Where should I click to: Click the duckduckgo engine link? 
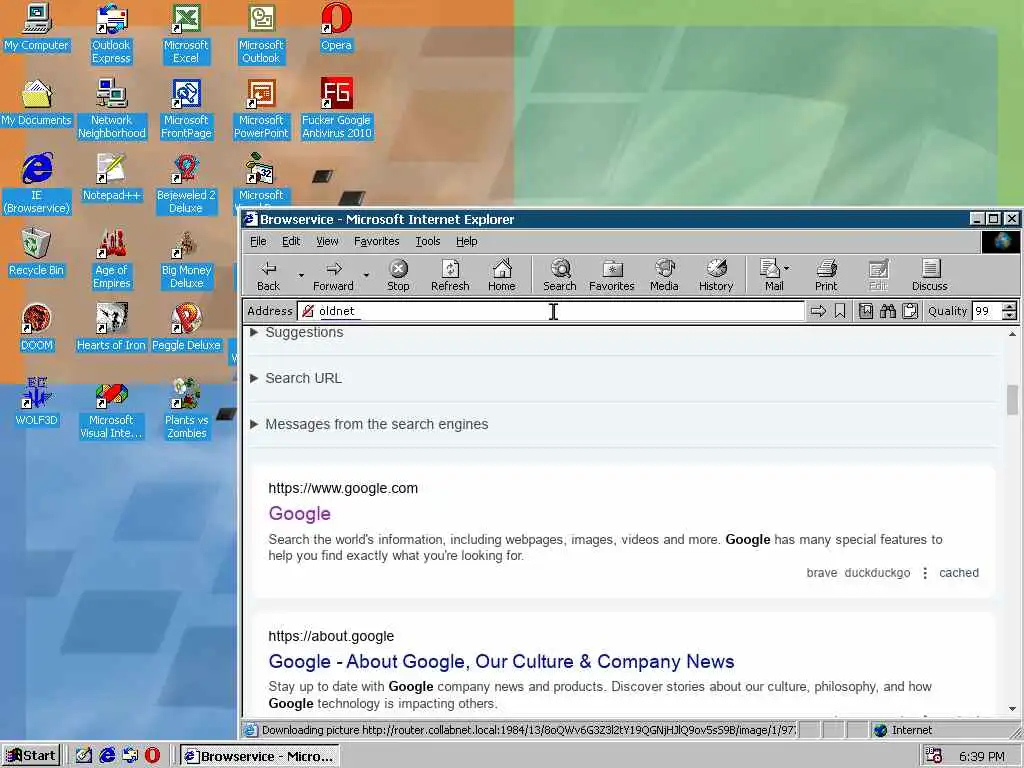click(877, 573)
